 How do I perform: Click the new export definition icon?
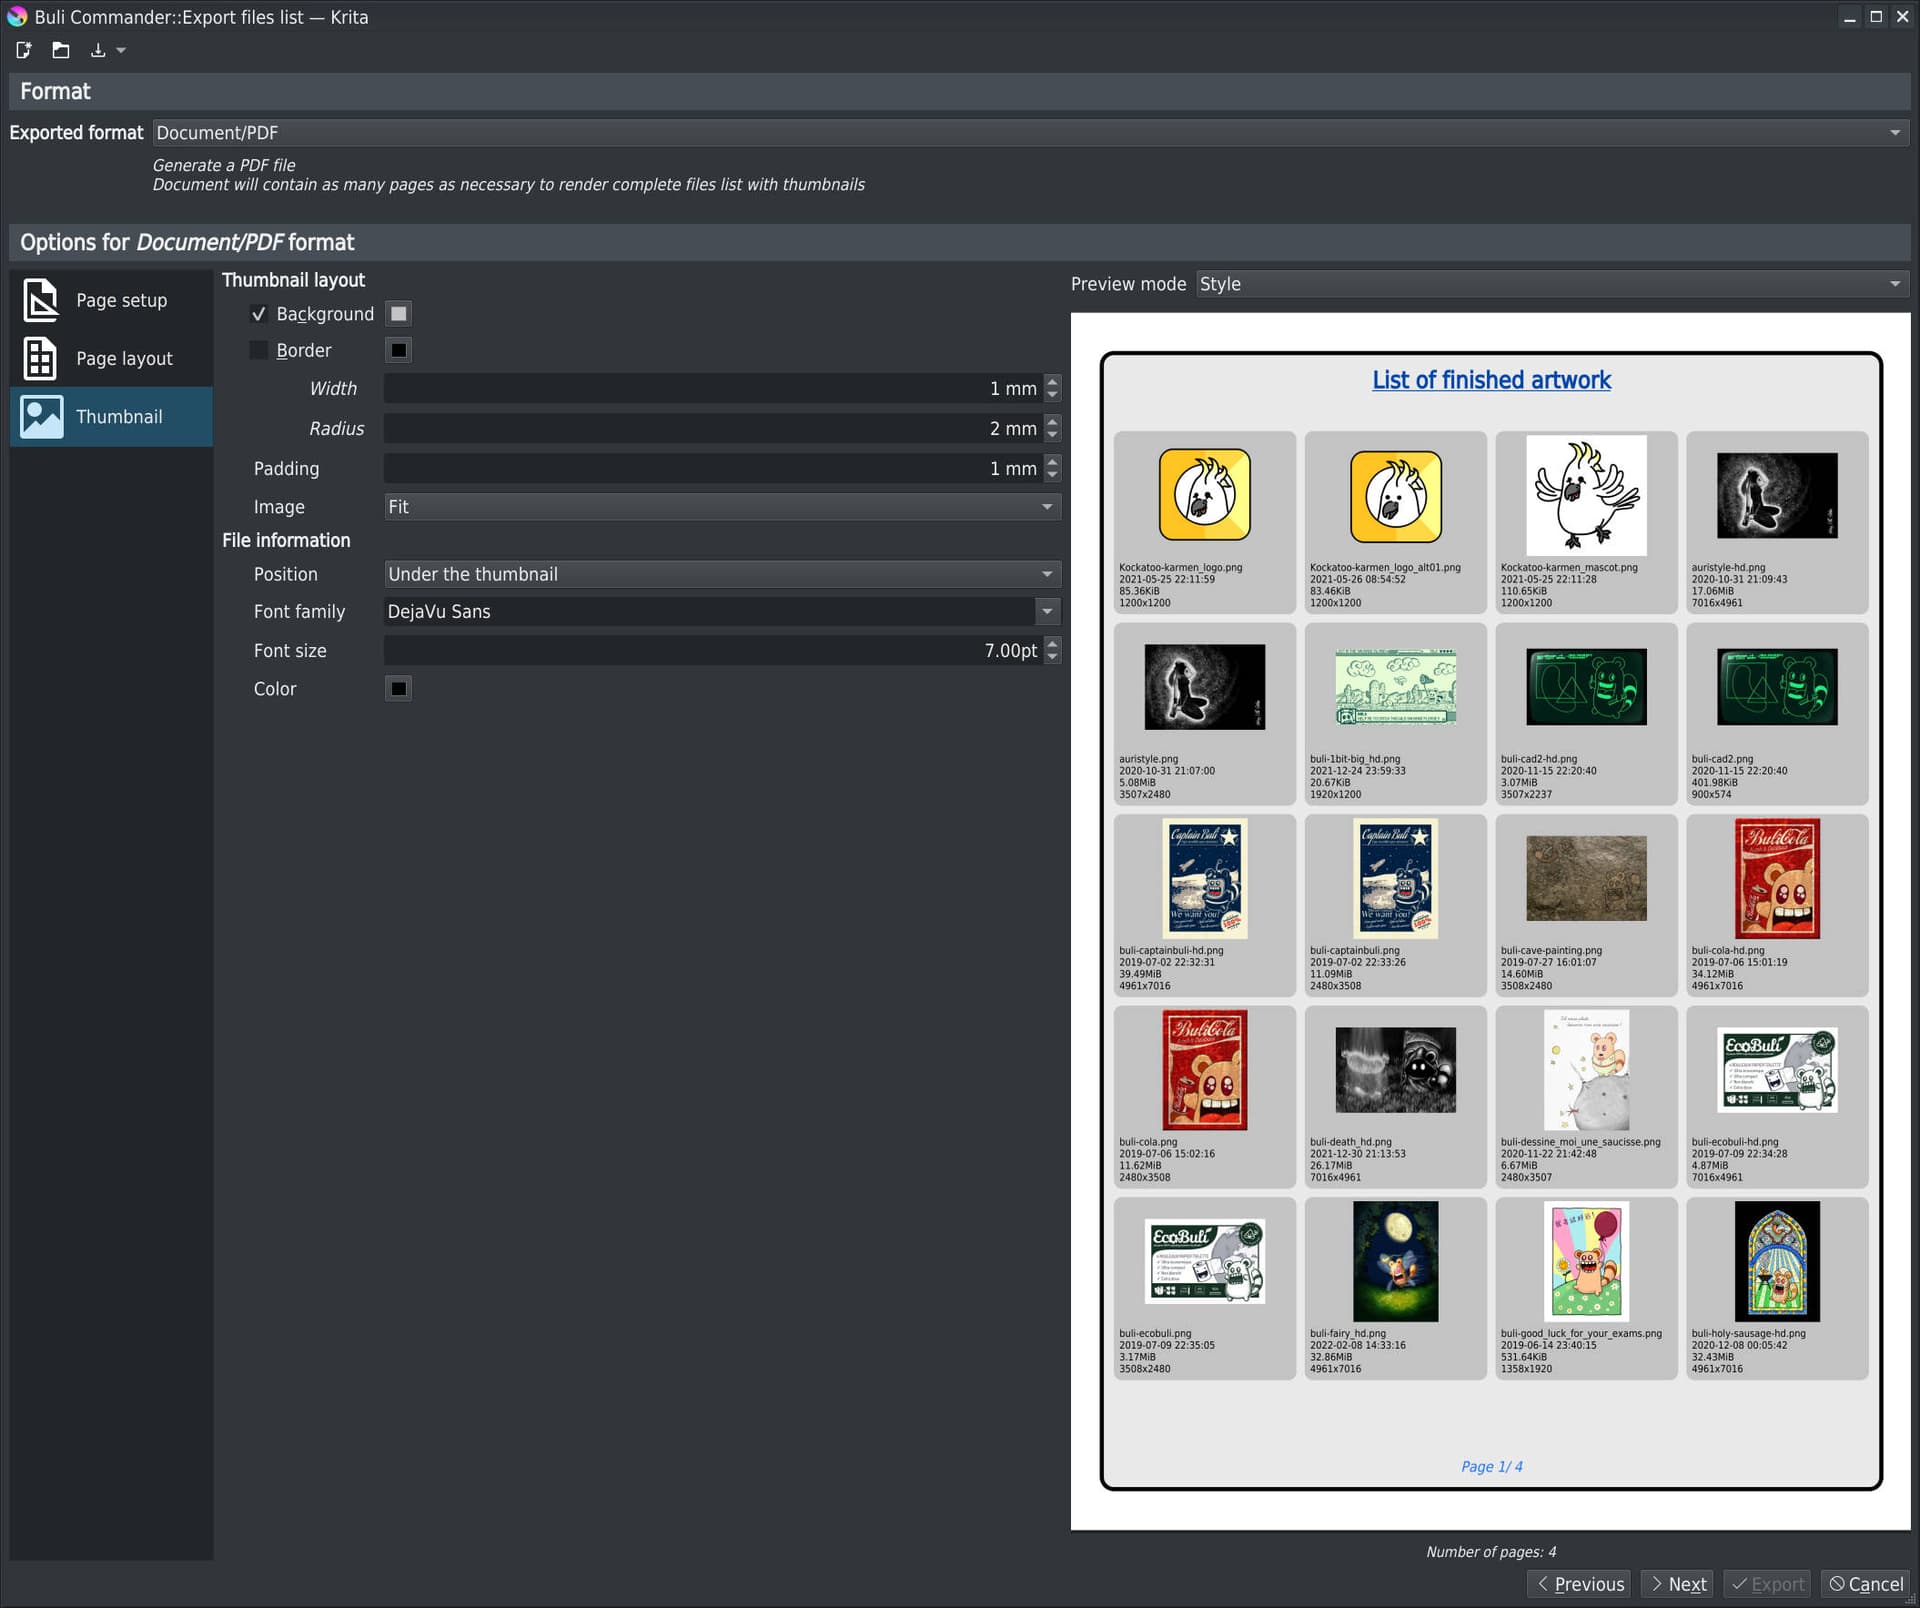point(24,50)
